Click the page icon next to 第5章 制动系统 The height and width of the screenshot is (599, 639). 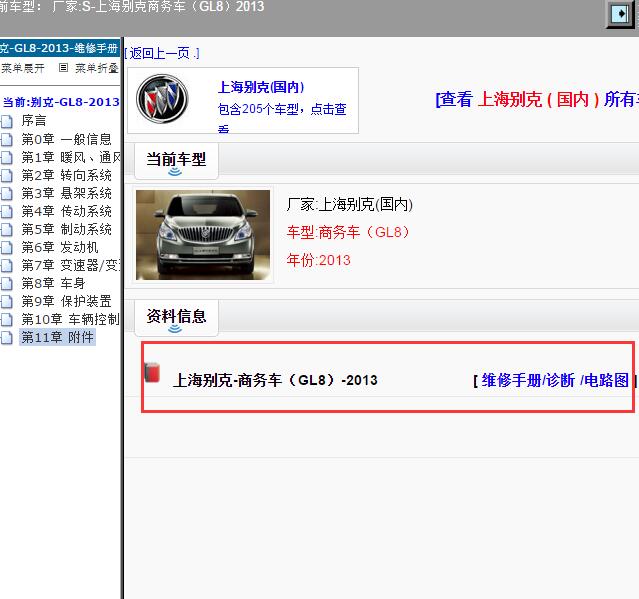tap(7, 229)
